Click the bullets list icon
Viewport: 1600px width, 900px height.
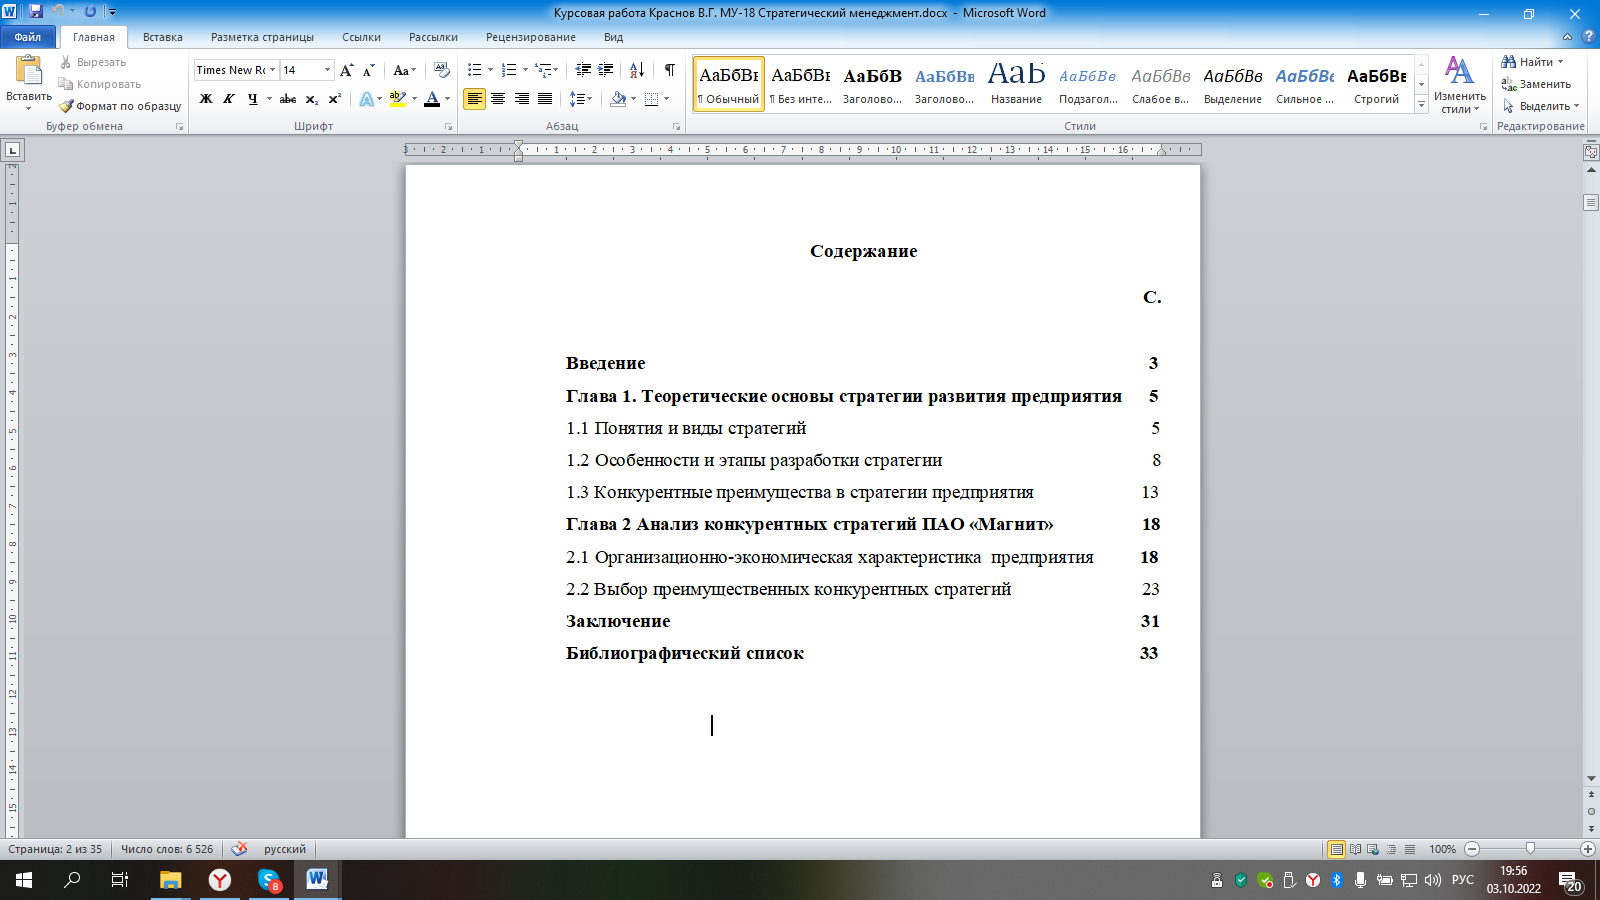(474, 70)
